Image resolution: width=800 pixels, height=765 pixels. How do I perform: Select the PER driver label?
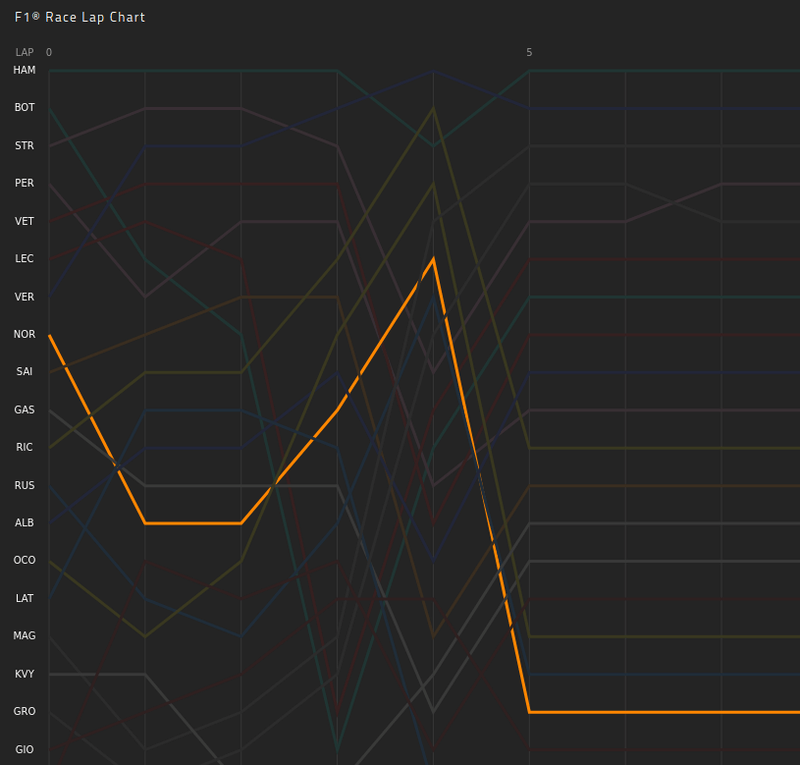point(24,183)
